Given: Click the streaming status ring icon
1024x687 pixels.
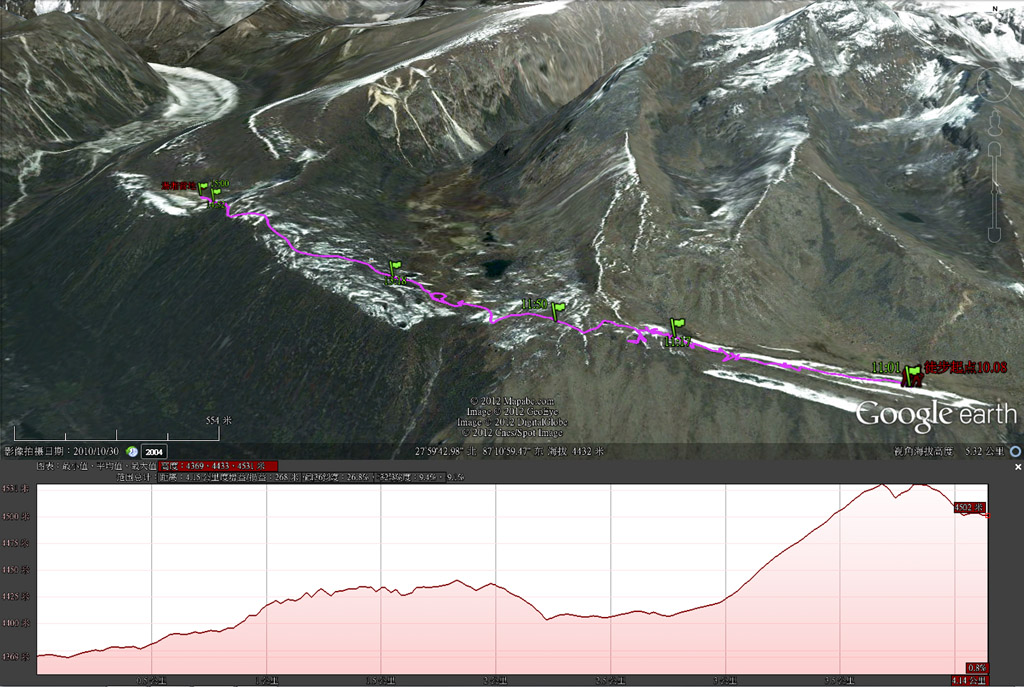Looking at the screenshot, I should tap(1016, 451).
